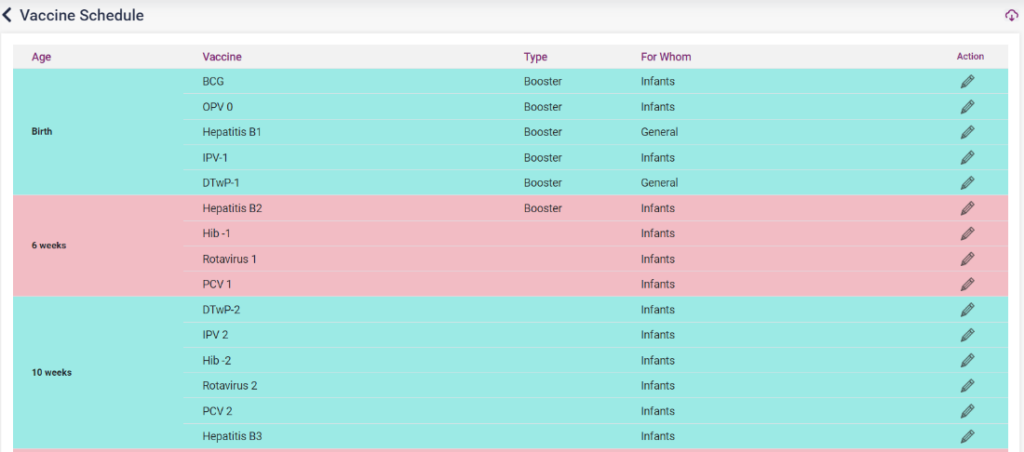The height and width of the screenshot is (452, 1024).
Task: Edit the PCV 1 row
Action: click(x=967, y=285)
